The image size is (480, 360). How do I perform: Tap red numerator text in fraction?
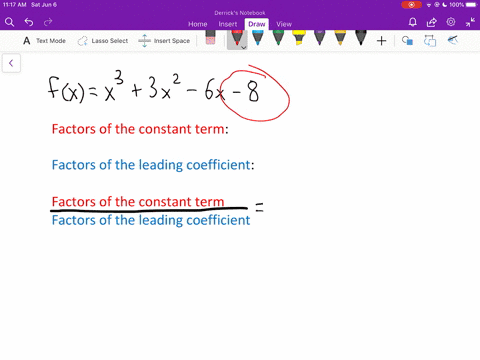pos(138,202)
